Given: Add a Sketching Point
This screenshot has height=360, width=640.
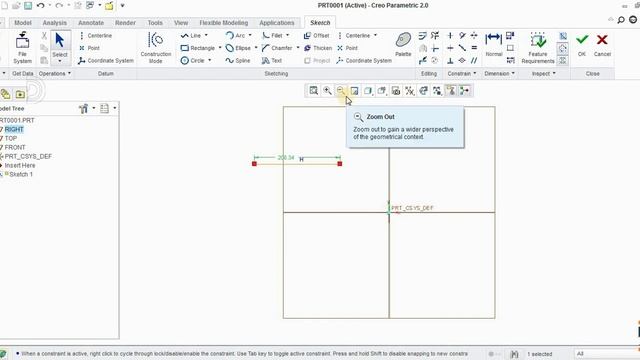Looking at the screenshot, I should [x=347, y=48].
